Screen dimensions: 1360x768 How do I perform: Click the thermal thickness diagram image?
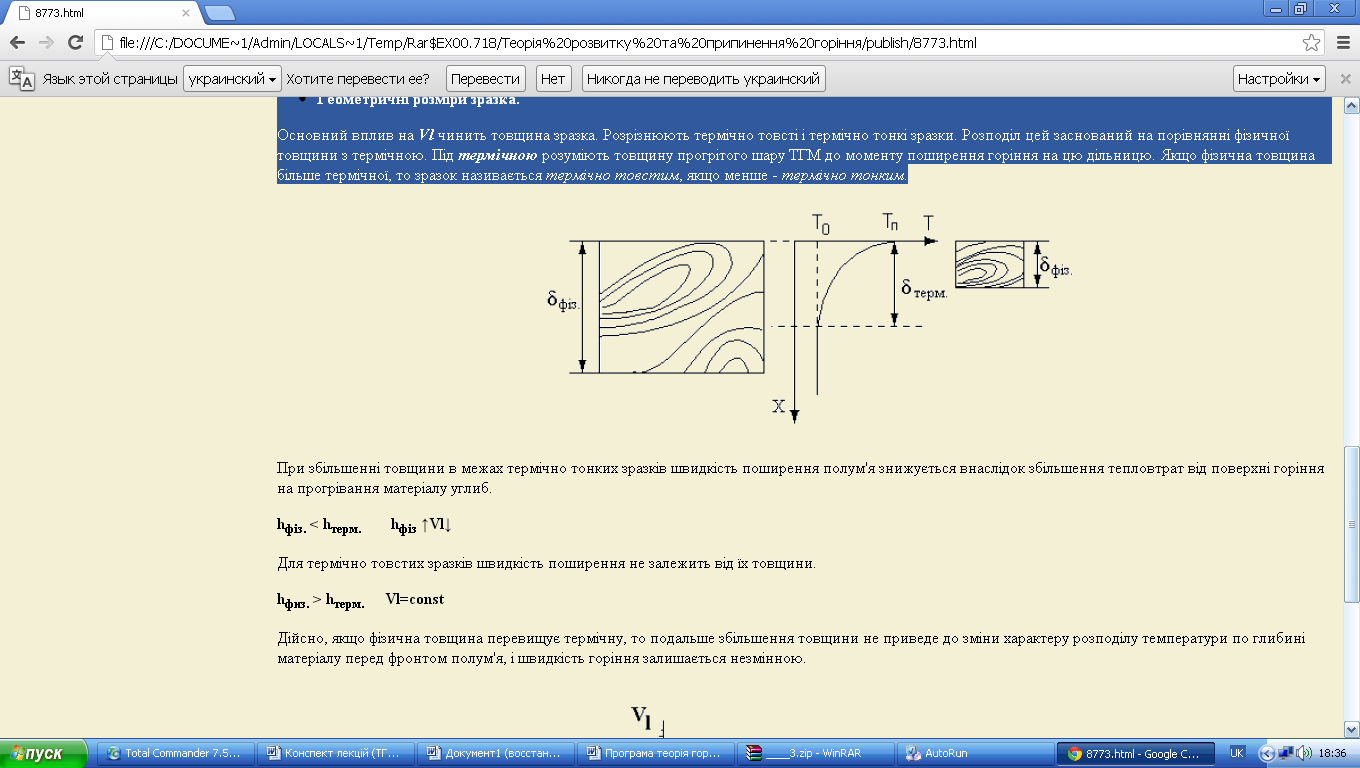pos(809,317)
